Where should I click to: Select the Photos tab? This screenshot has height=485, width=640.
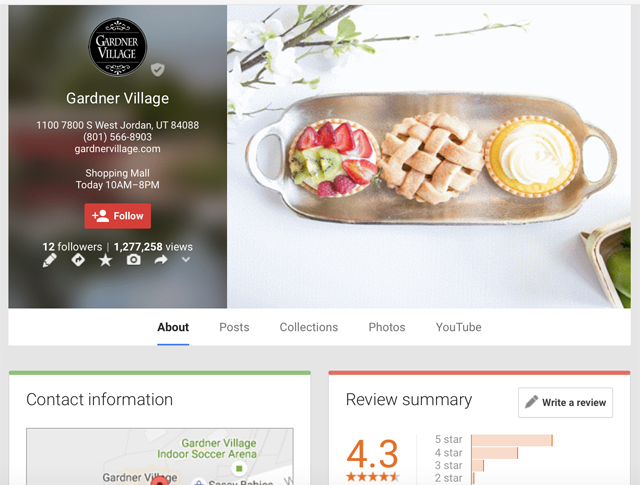tap(387, 327)
